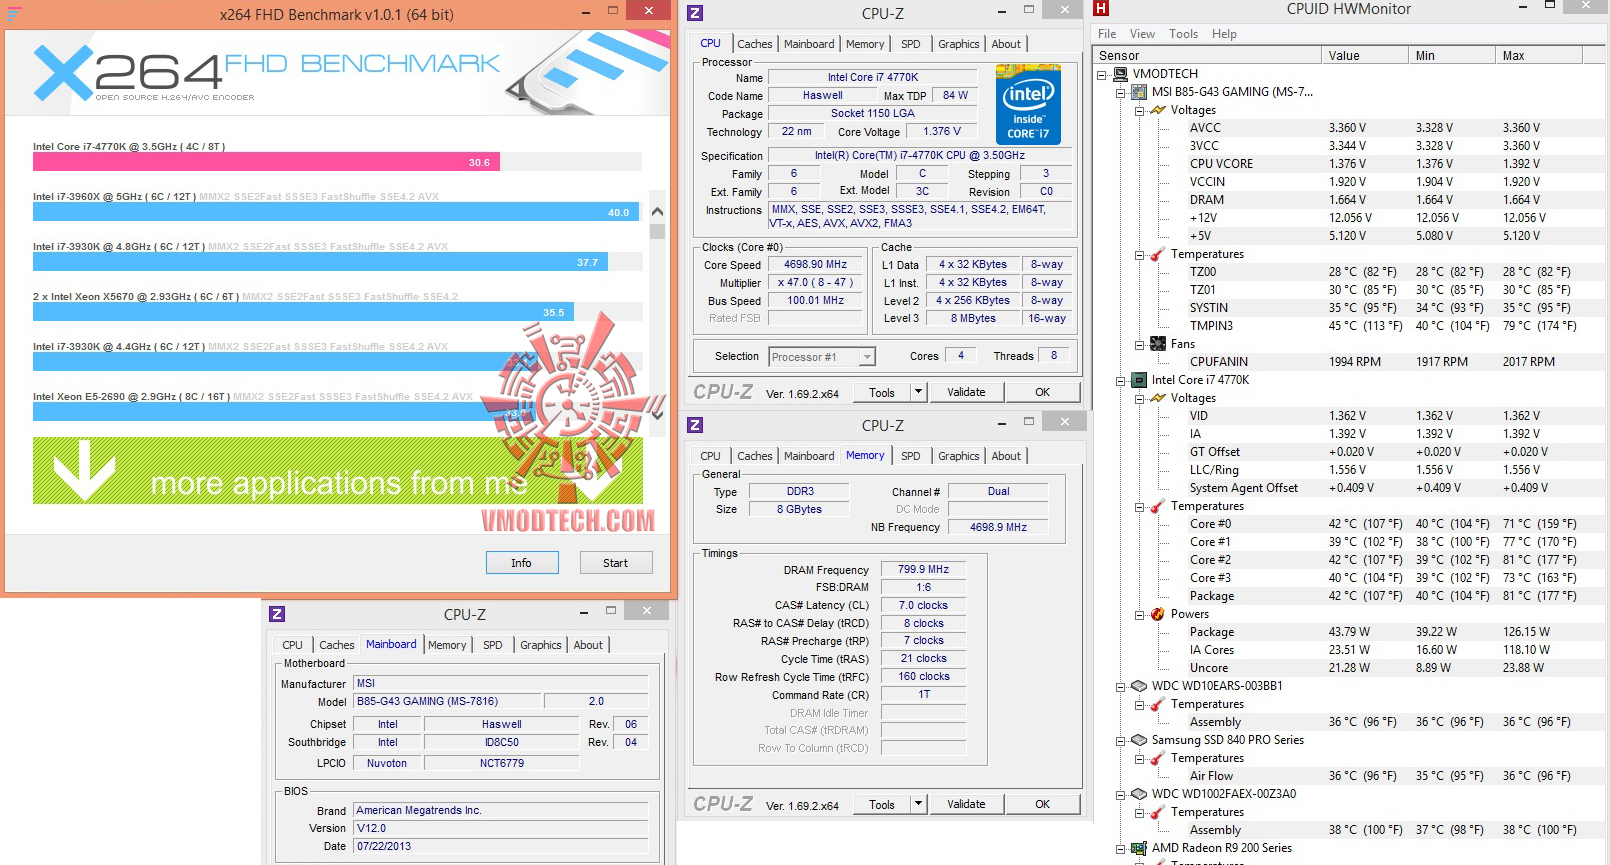This screenshot has height=865, width=1610.
Task: Collapse the VMODTECH root tree node
Action: [x=1102, y=74]
